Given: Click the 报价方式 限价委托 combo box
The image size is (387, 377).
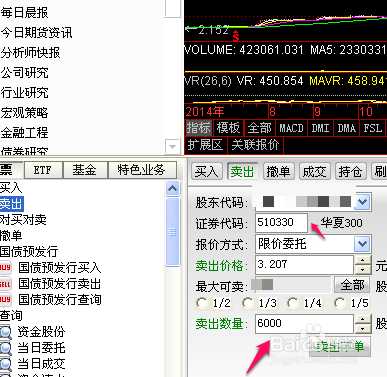Looking at the screenshot, I should click(313, 244).
